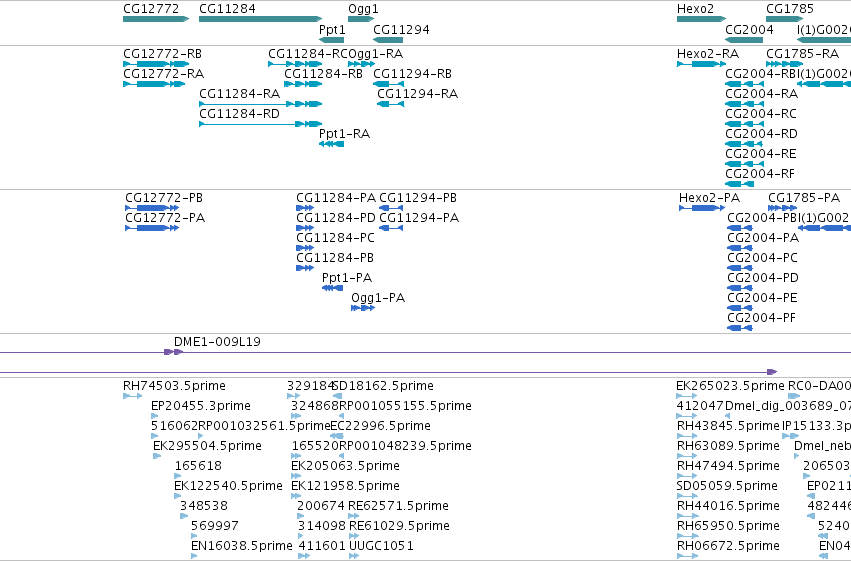851x561 pixels.
Task: Click the Ppt1 gene glyph
Action: pyautogui.click(x=331, y=40)
